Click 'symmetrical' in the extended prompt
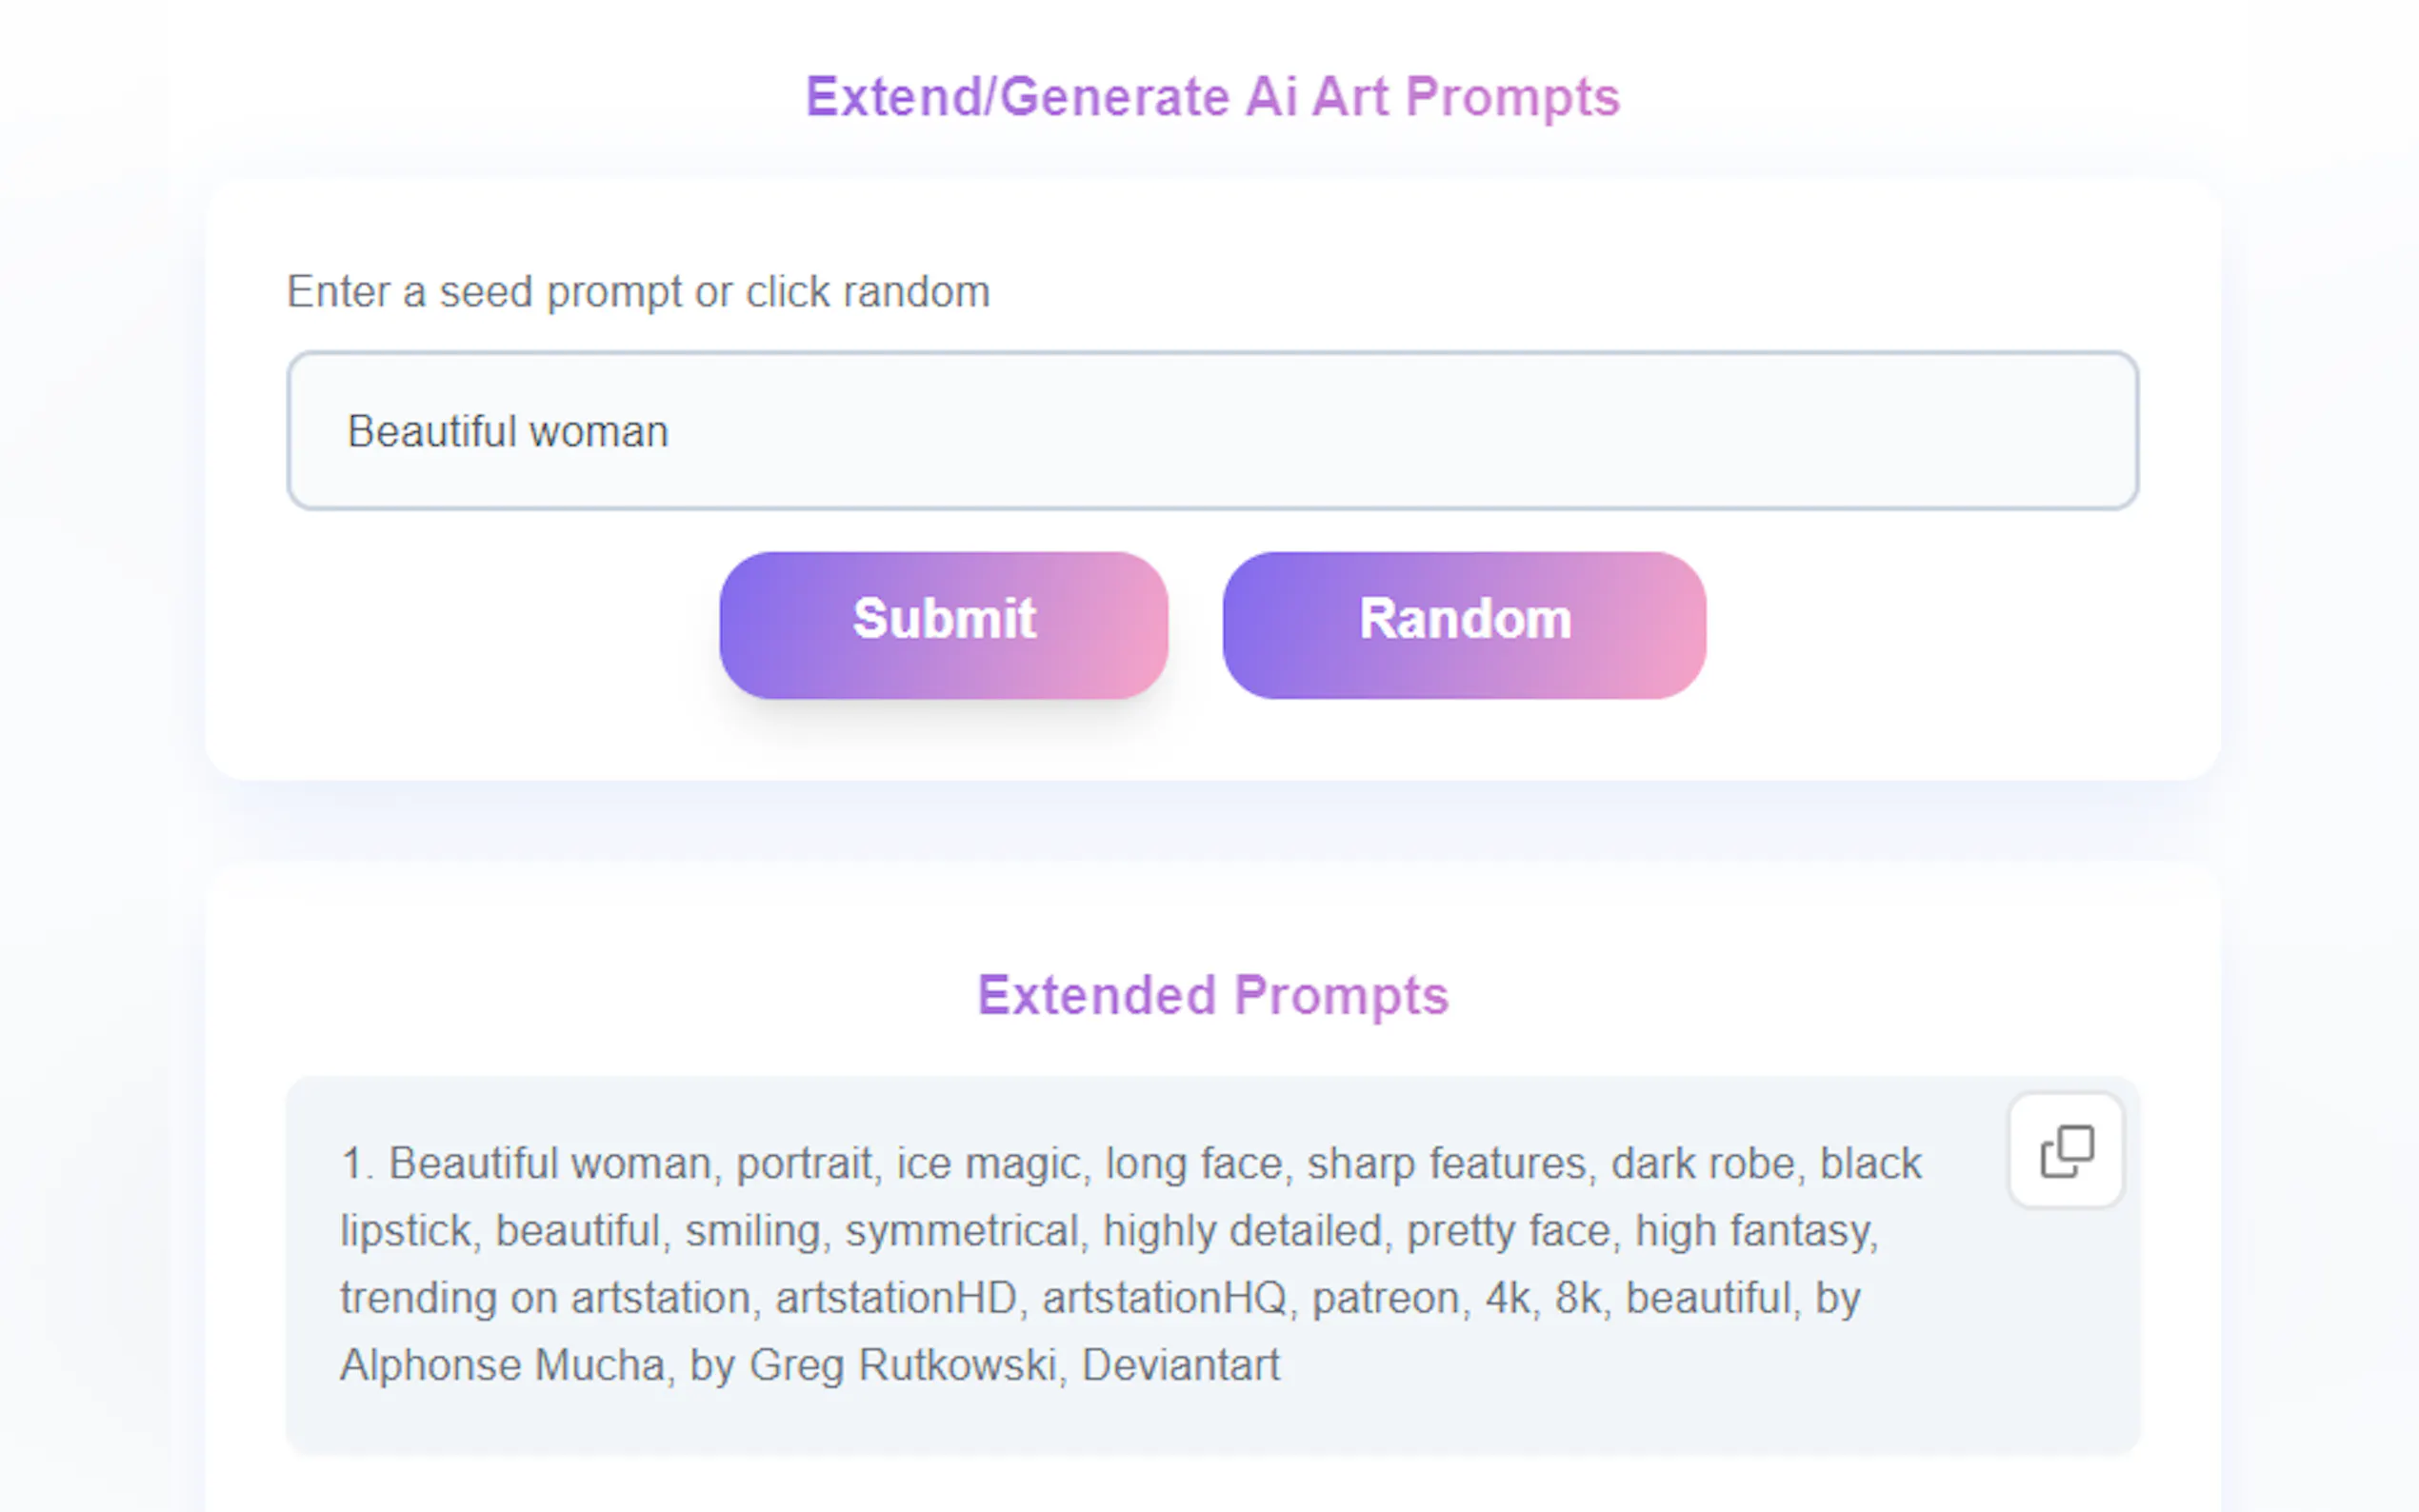 (961, 1231)
